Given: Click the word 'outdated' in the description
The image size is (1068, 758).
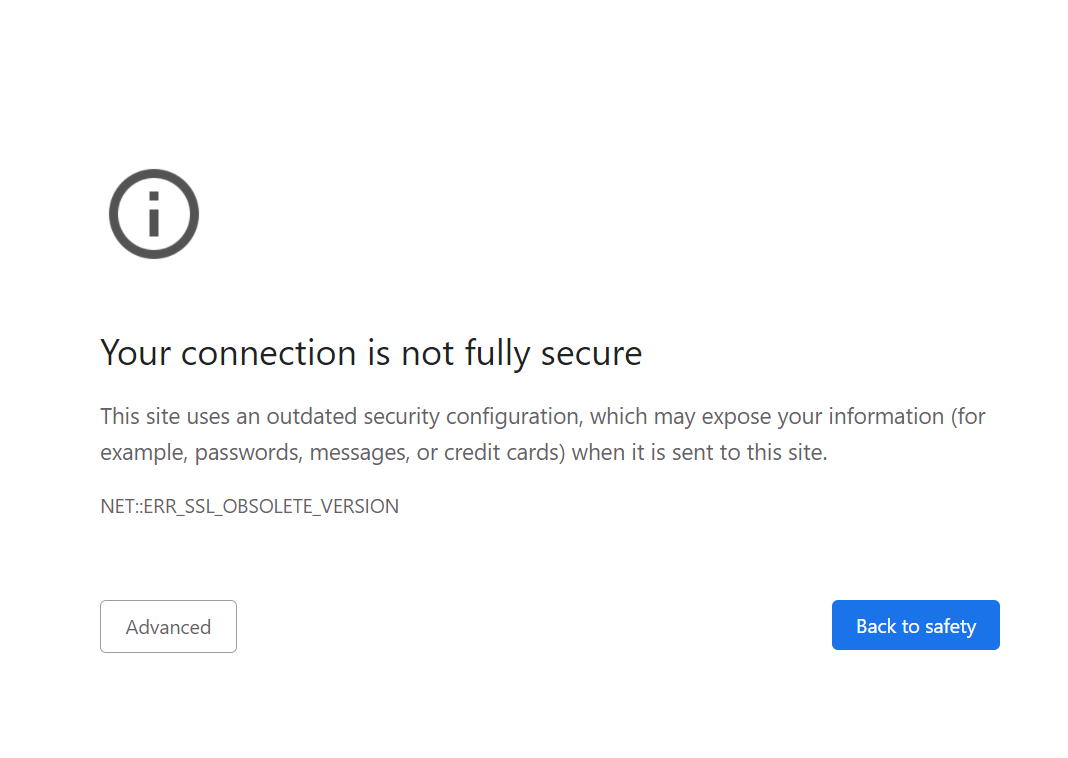Looking at the screenshot, I should (x=311, y=416).
